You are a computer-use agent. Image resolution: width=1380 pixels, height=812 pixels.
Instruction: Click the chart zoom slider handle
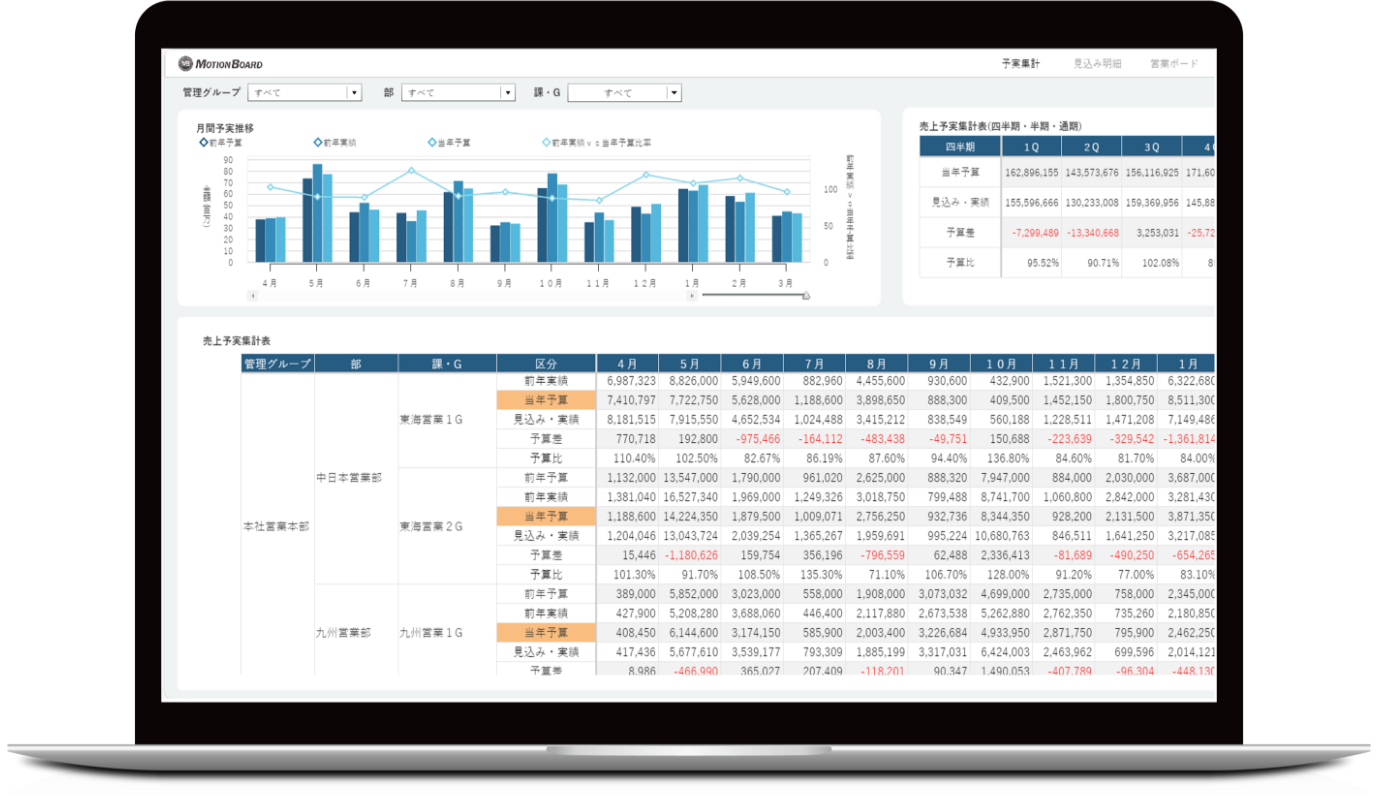[806, 296]
